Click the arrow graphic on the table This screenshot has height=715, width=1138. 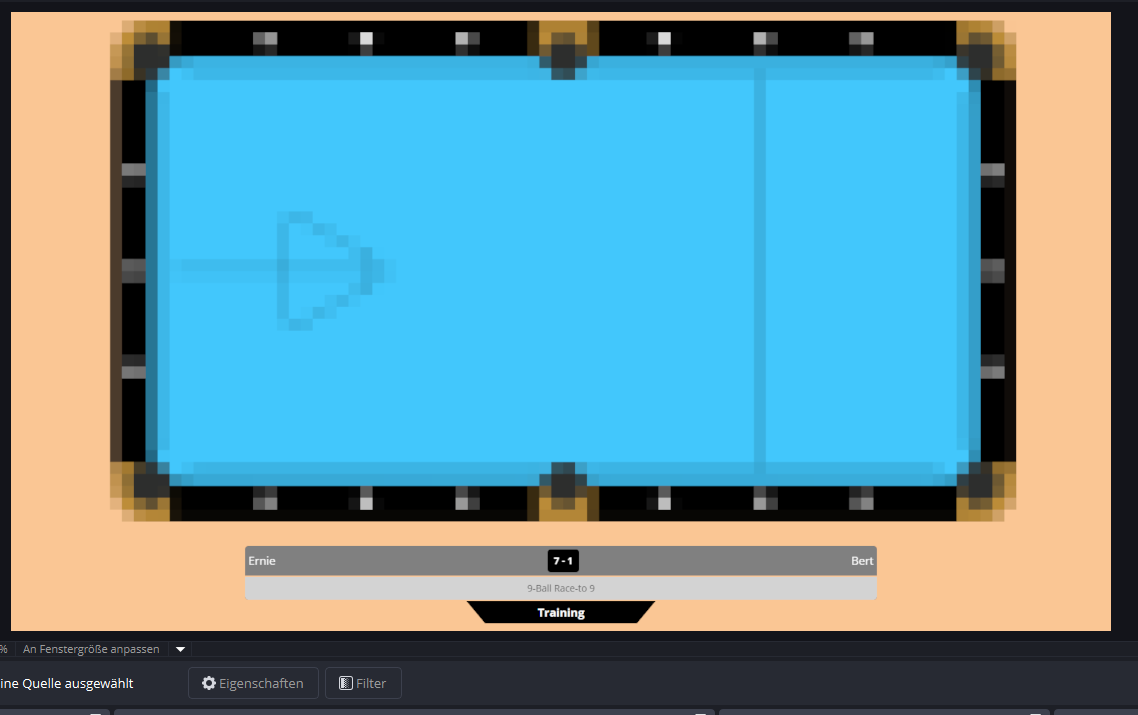(320, 270)
